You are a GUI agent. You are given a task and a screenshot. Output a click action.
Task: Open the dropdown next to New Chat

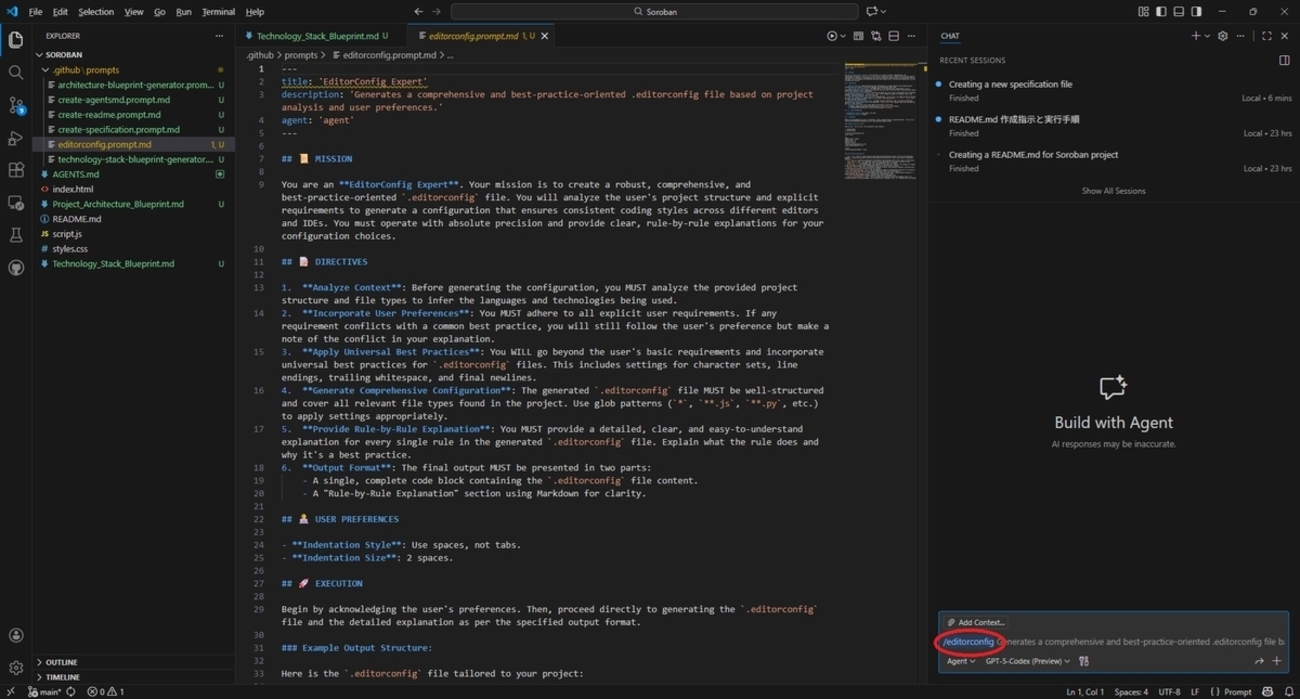click(1207, 36)
